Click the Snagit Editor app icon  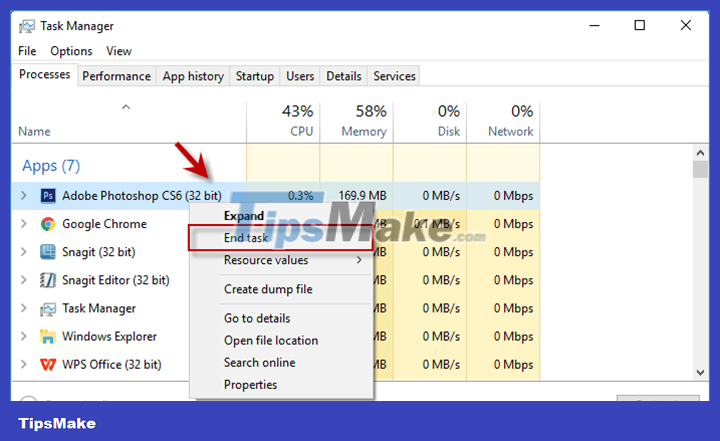coord(48,280)
